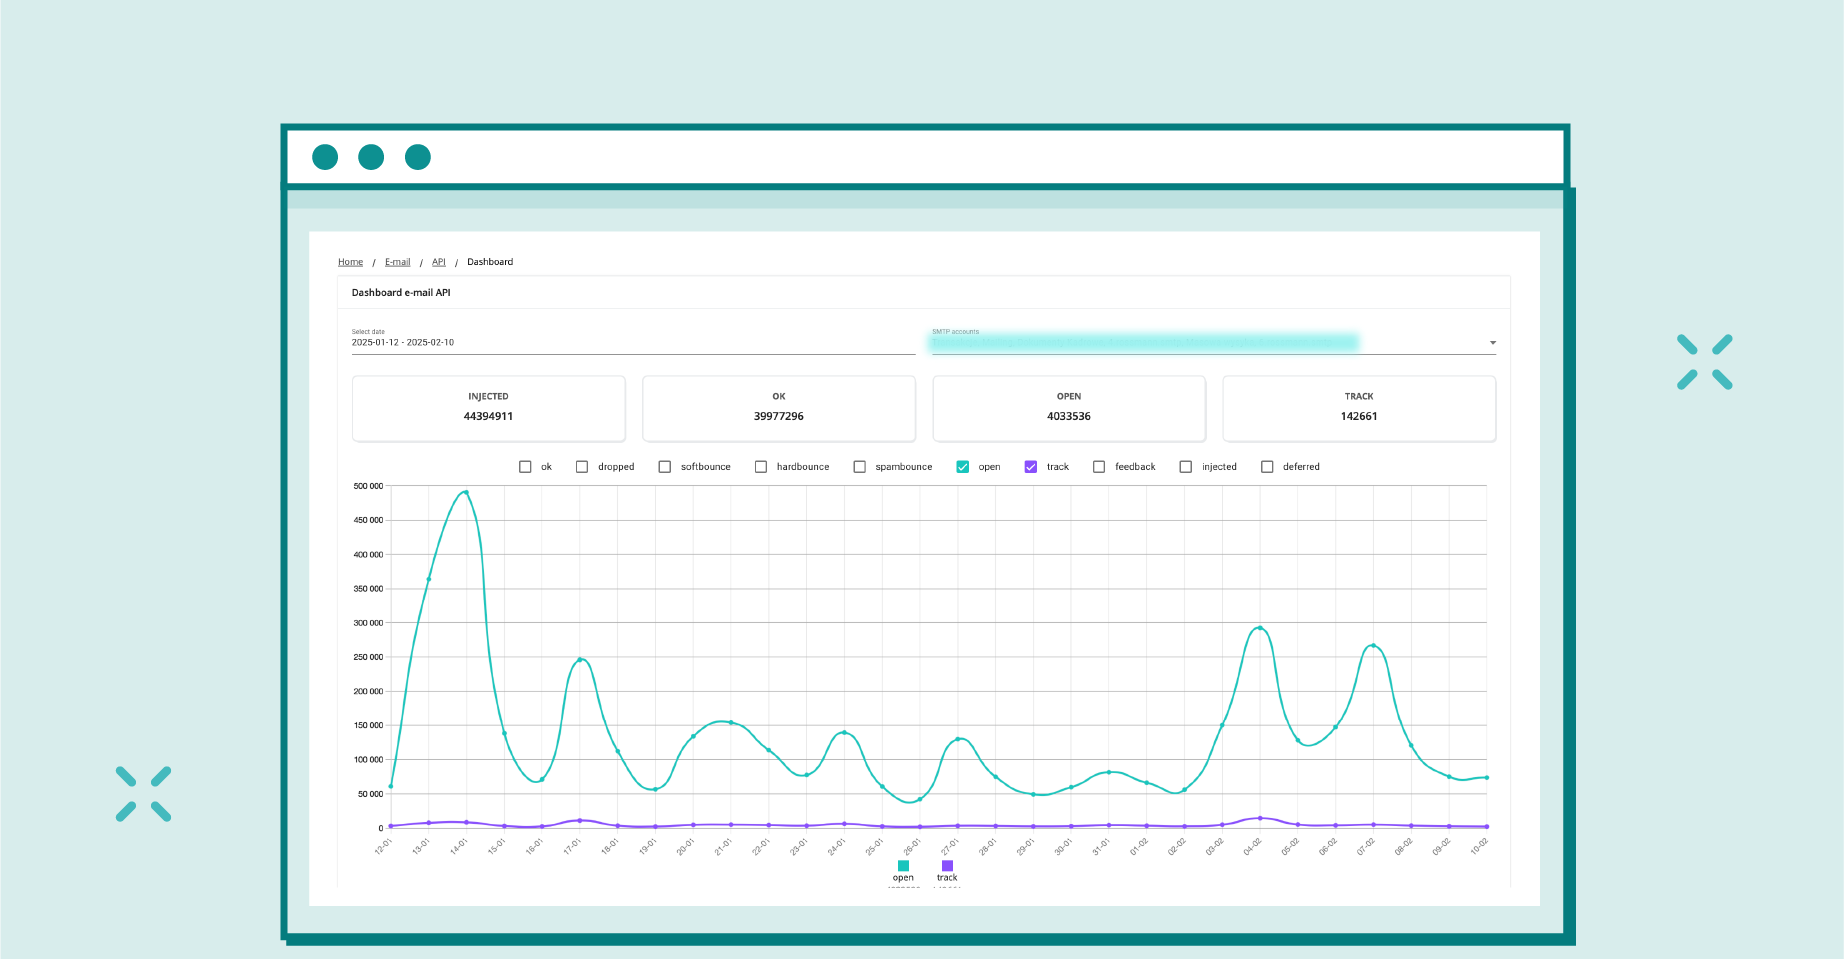Check the "dropped" filter
Screen dimensions: 1844x959
click(581, 466)
